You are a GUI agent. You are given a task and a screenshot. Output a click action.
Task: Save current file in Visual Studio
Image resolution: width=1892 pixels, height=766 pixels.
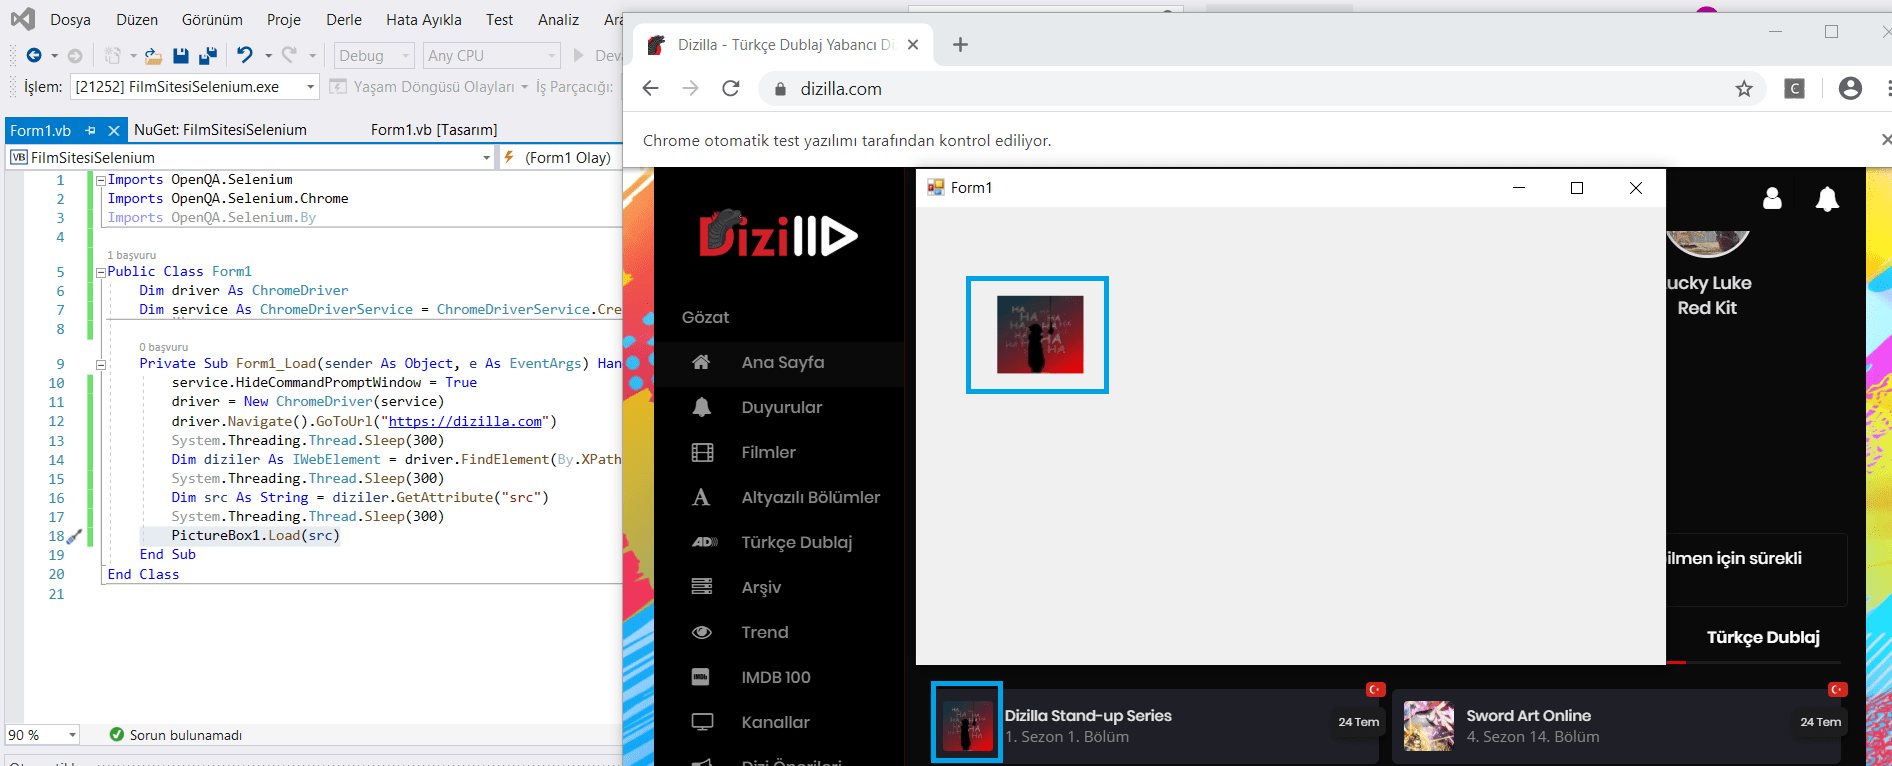coord(181,56)
